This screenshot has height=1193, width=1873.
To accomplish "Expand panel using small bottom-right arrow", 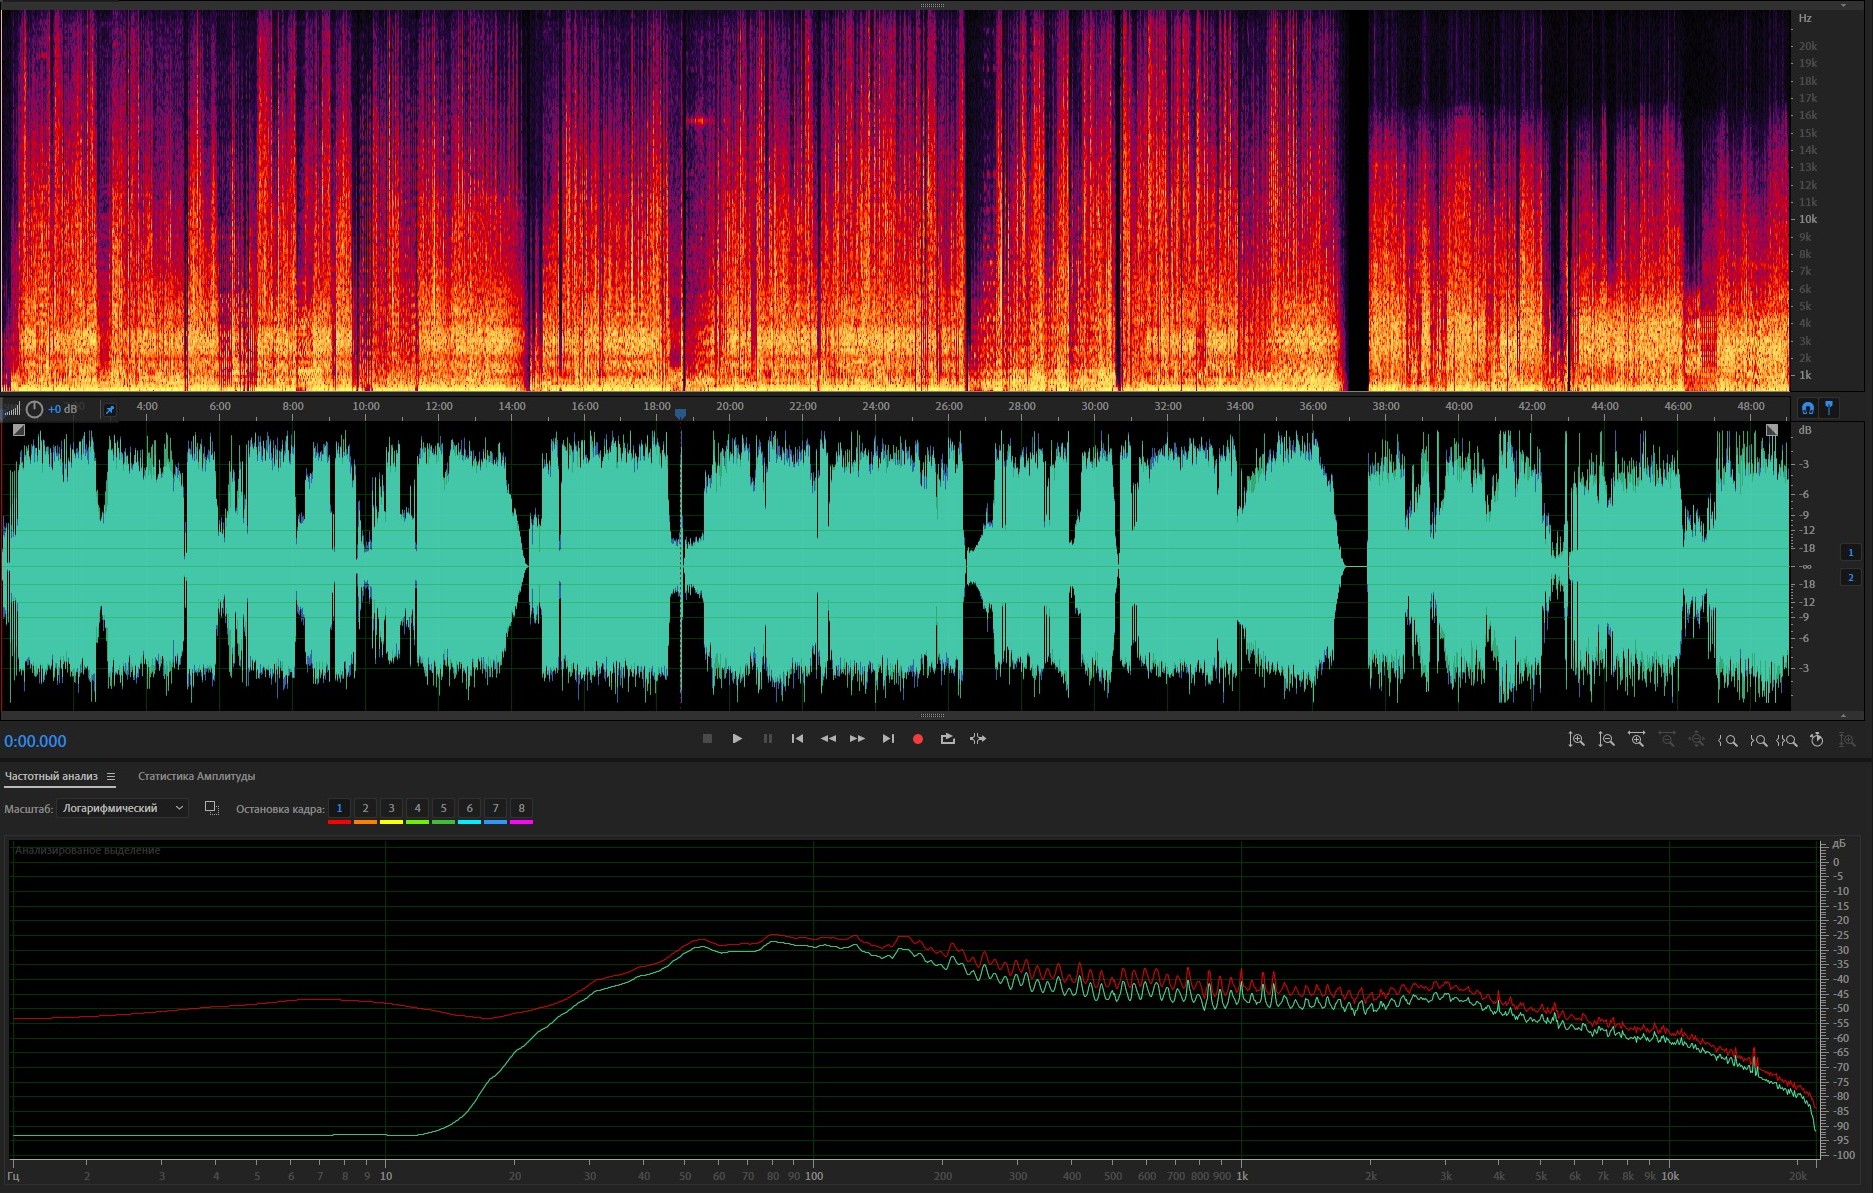I will (x=1843, y=715).
